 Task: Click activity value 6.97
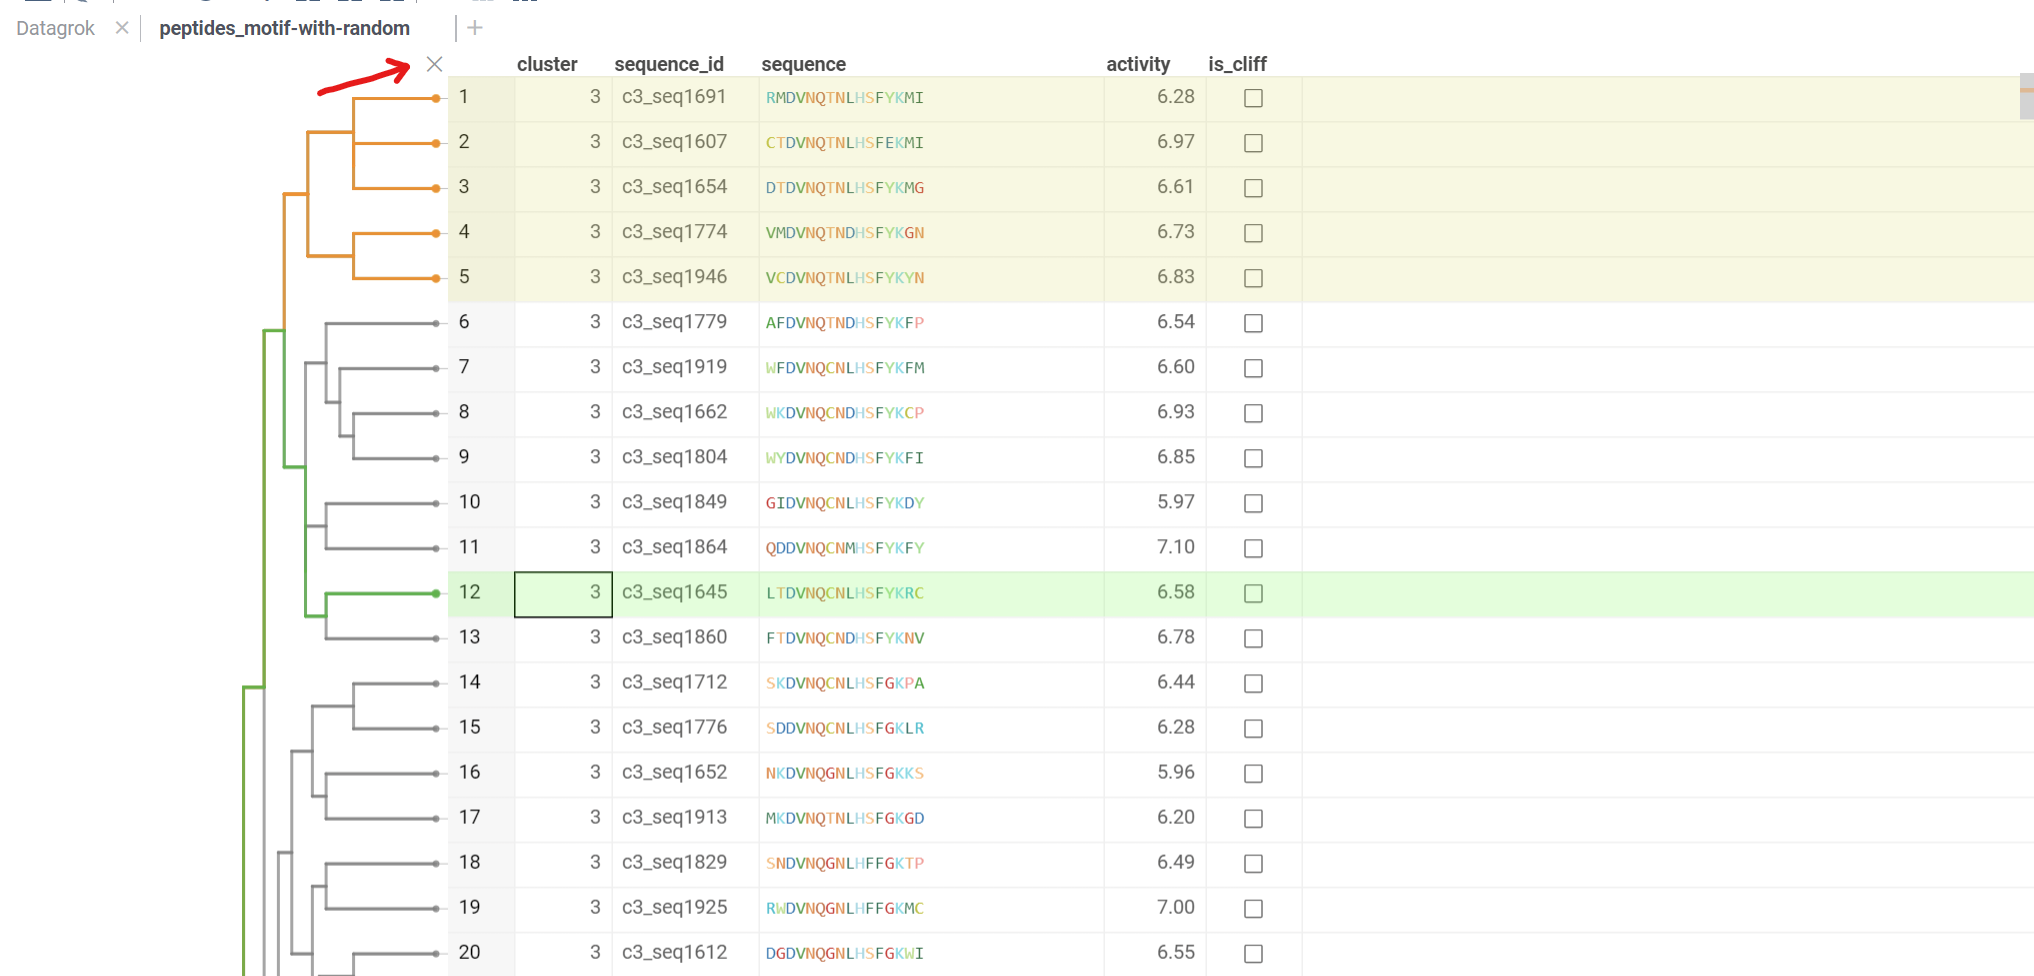[x=1175, y=142]
